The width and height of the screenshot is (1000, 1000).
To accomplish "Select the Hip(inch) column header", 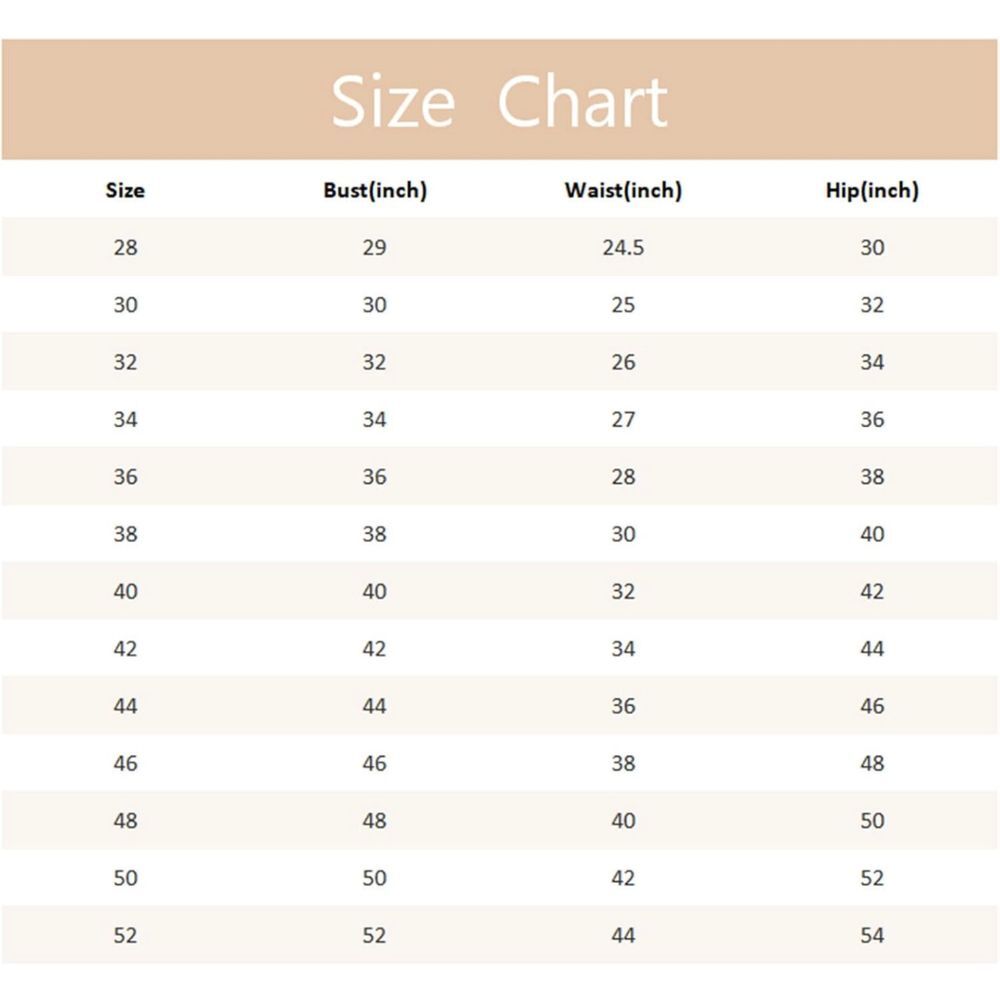I will (872, 190).
